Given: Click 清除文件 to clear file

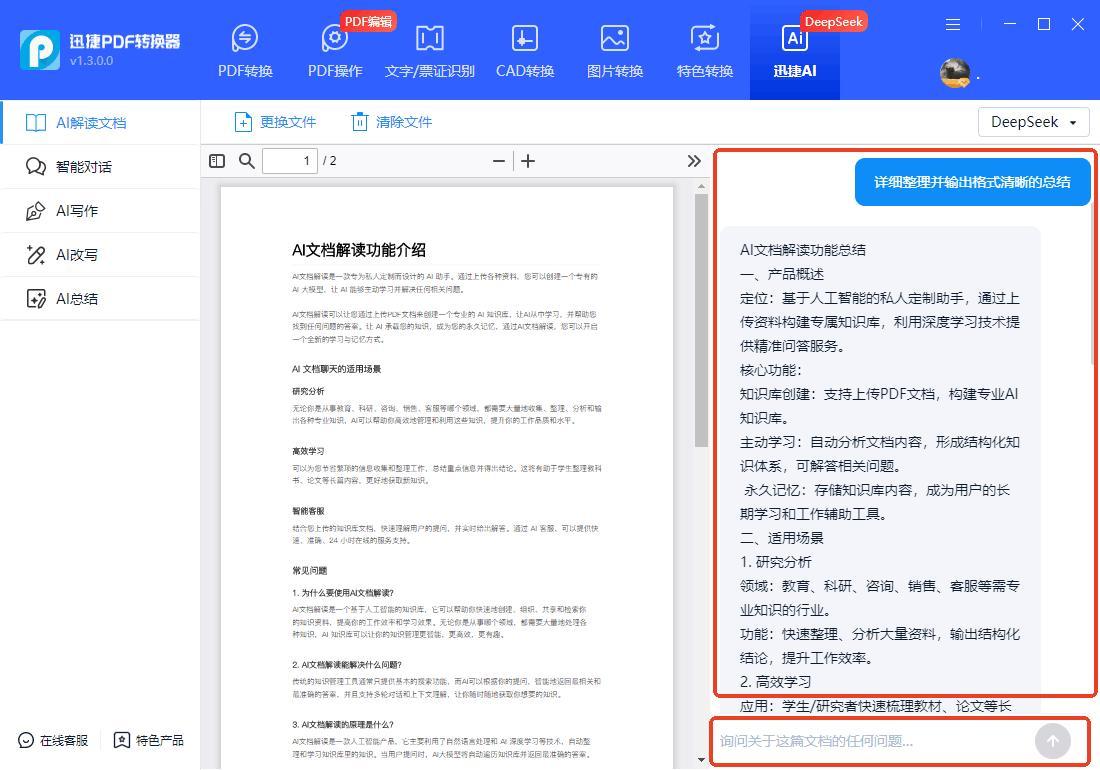Looking at the screenshot, I should click(x=391, y=122).
